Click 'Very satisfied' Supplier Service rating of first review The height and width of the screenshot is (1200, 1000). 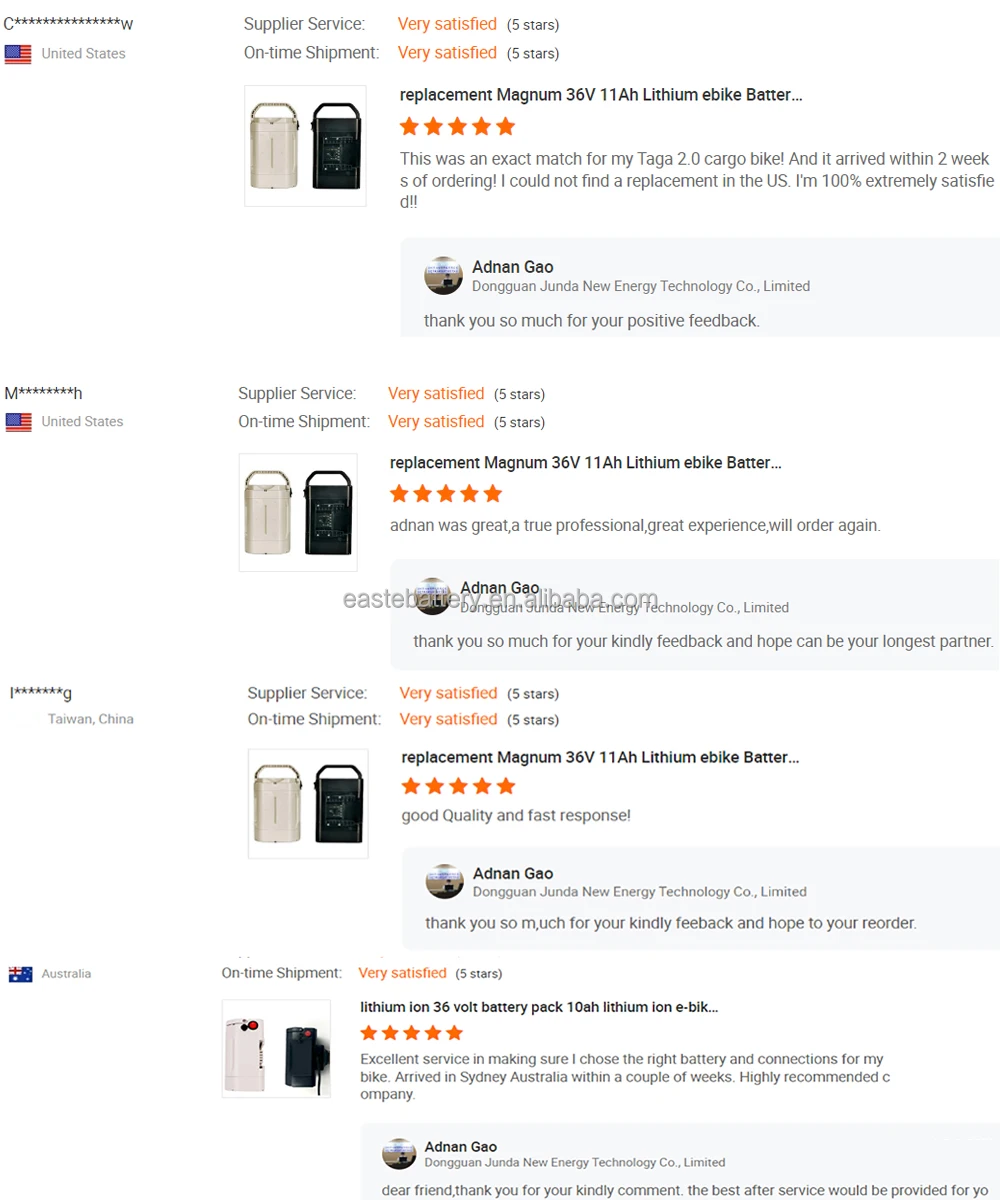pos(447,24)
